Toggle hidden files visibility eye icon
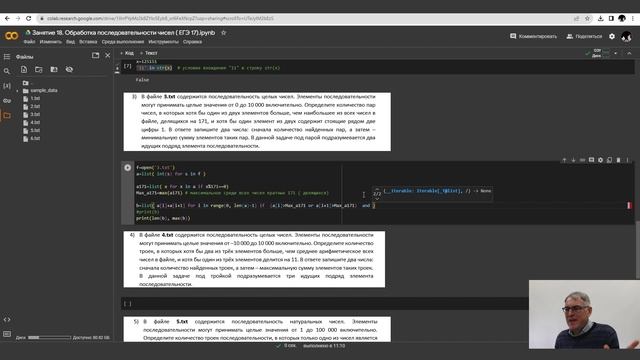The height and width of the screenshot is (360, 640). (x=69, y=70)
